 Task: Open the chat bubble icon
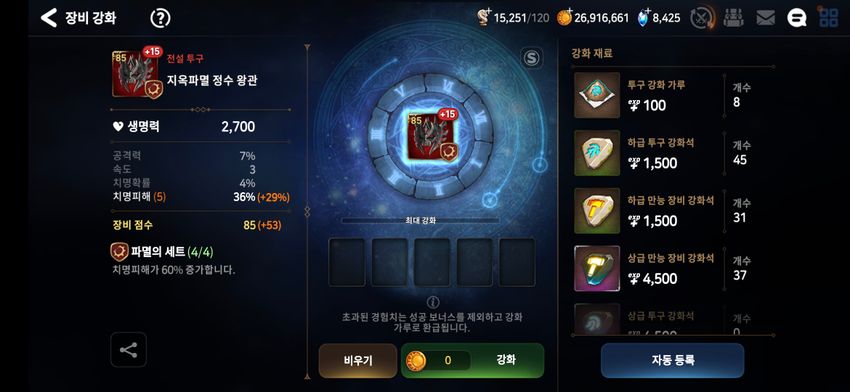point(796,18)
